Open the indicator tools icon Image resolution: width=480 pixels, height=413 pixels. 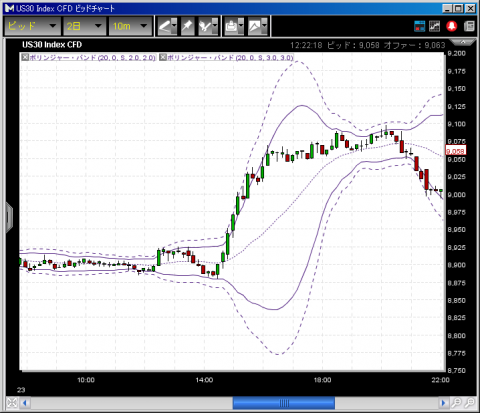tap(208, 26)
